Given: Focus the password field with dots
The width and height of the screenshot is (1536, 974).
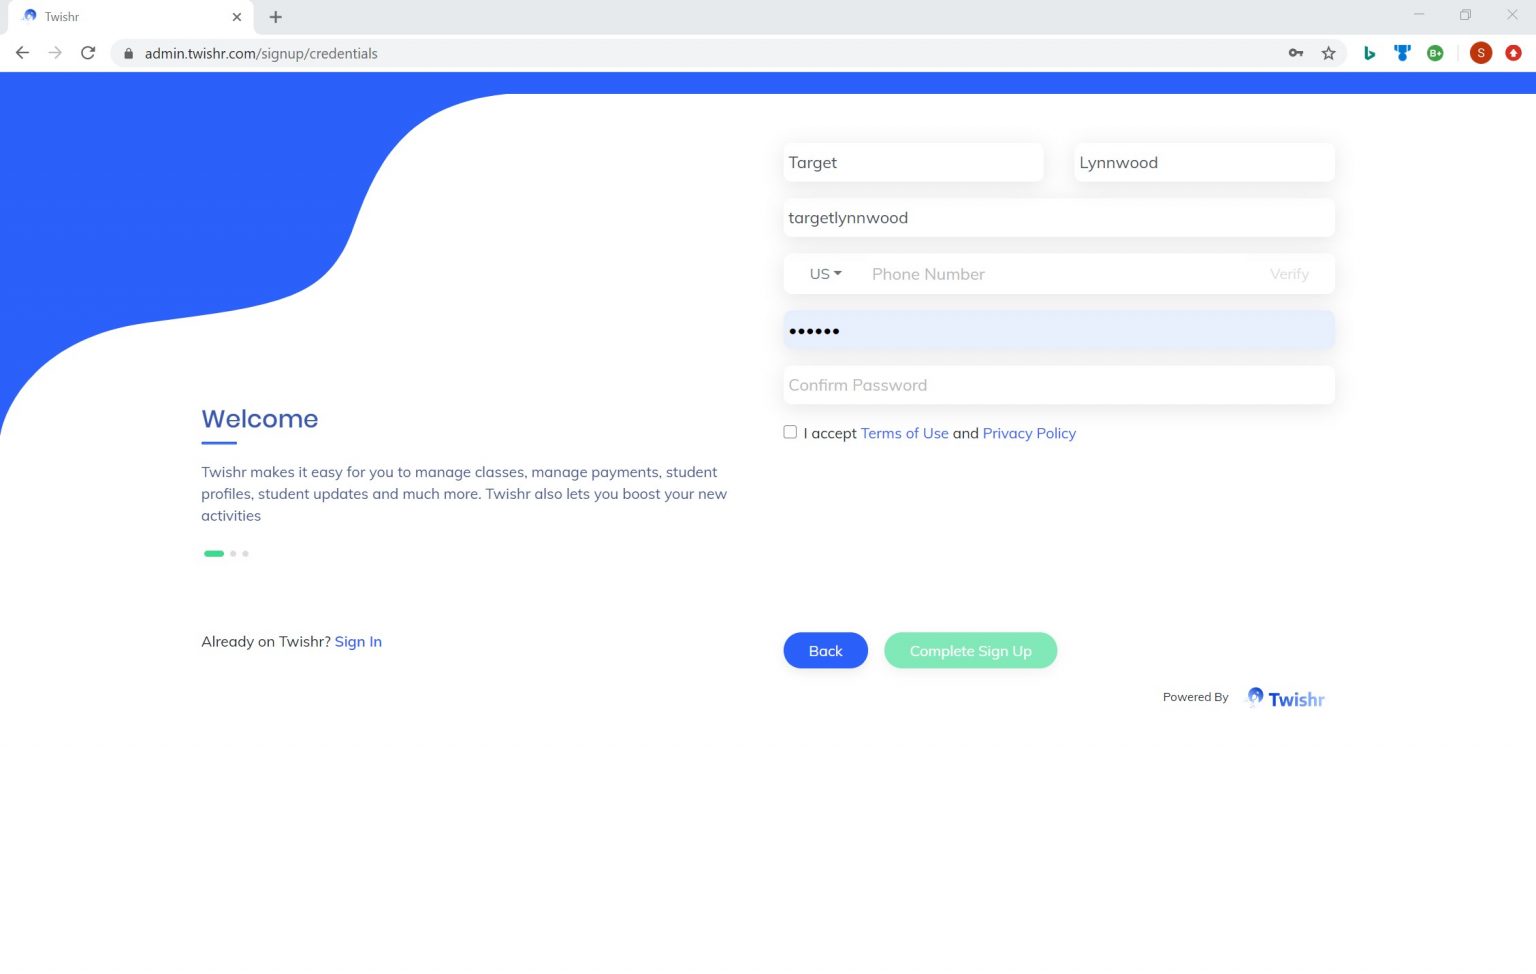Looking at the screenshot, I should [1058, 330].
